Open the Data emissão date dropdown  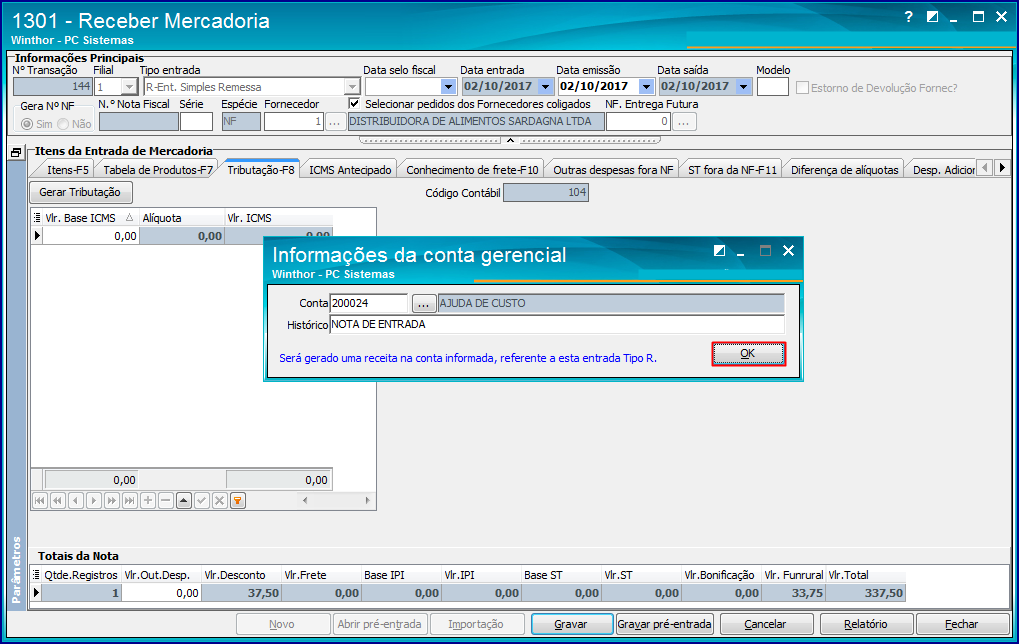646,86
